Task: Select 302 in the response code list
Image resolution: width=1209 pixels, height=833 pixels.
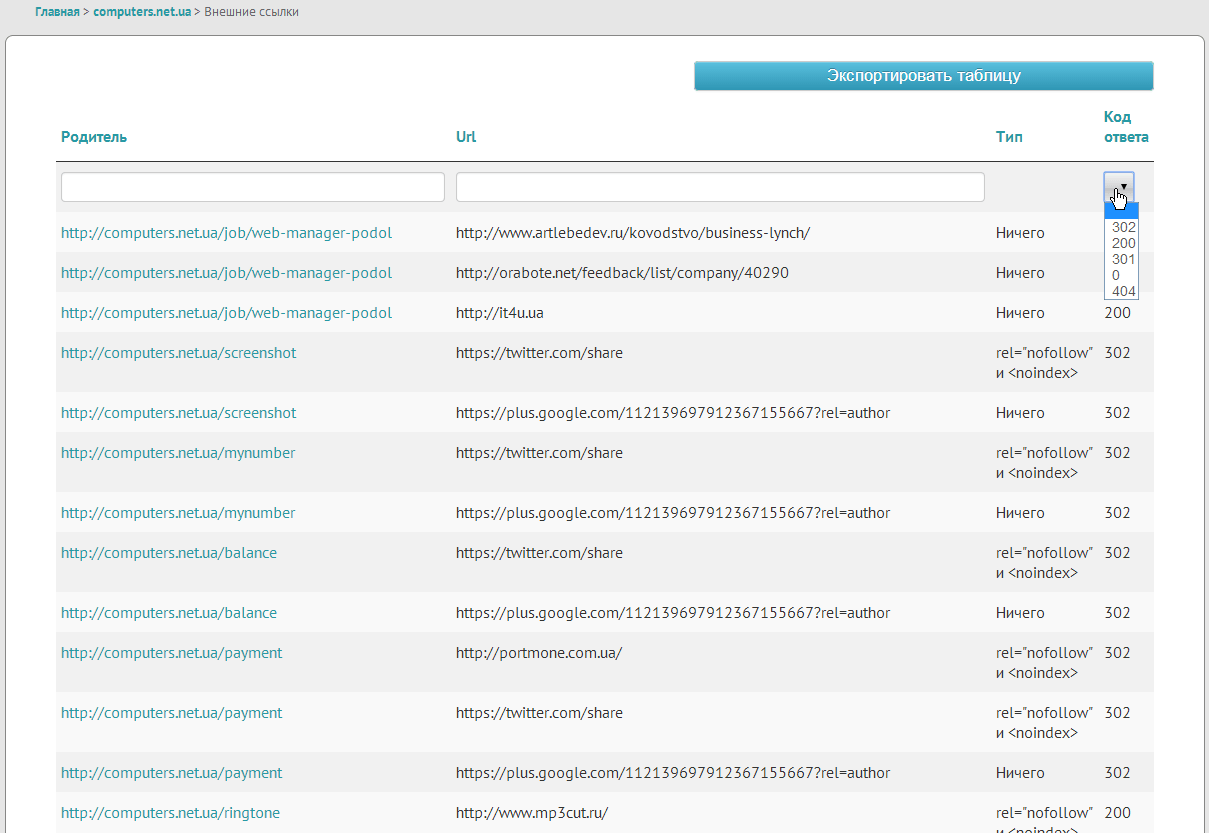Action: [x=1123, y=227]
